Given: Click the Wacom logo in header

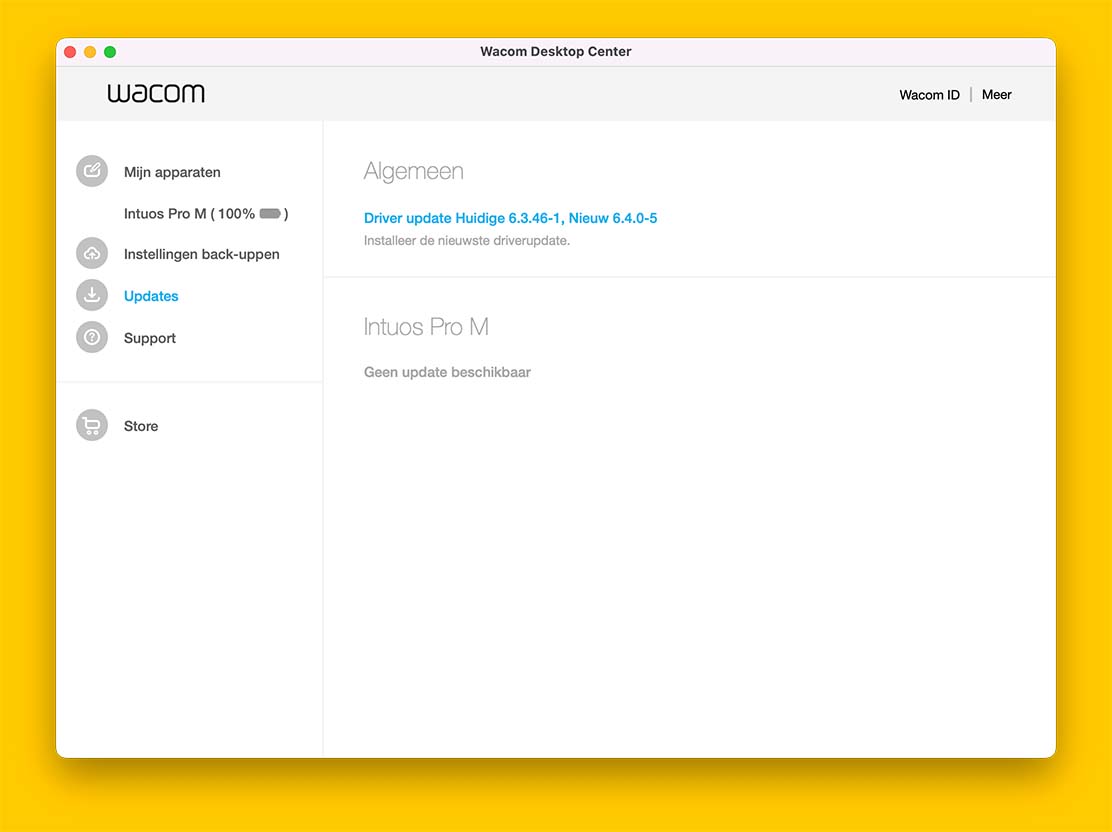Looking at the screenshot, I should pos(156,94).
